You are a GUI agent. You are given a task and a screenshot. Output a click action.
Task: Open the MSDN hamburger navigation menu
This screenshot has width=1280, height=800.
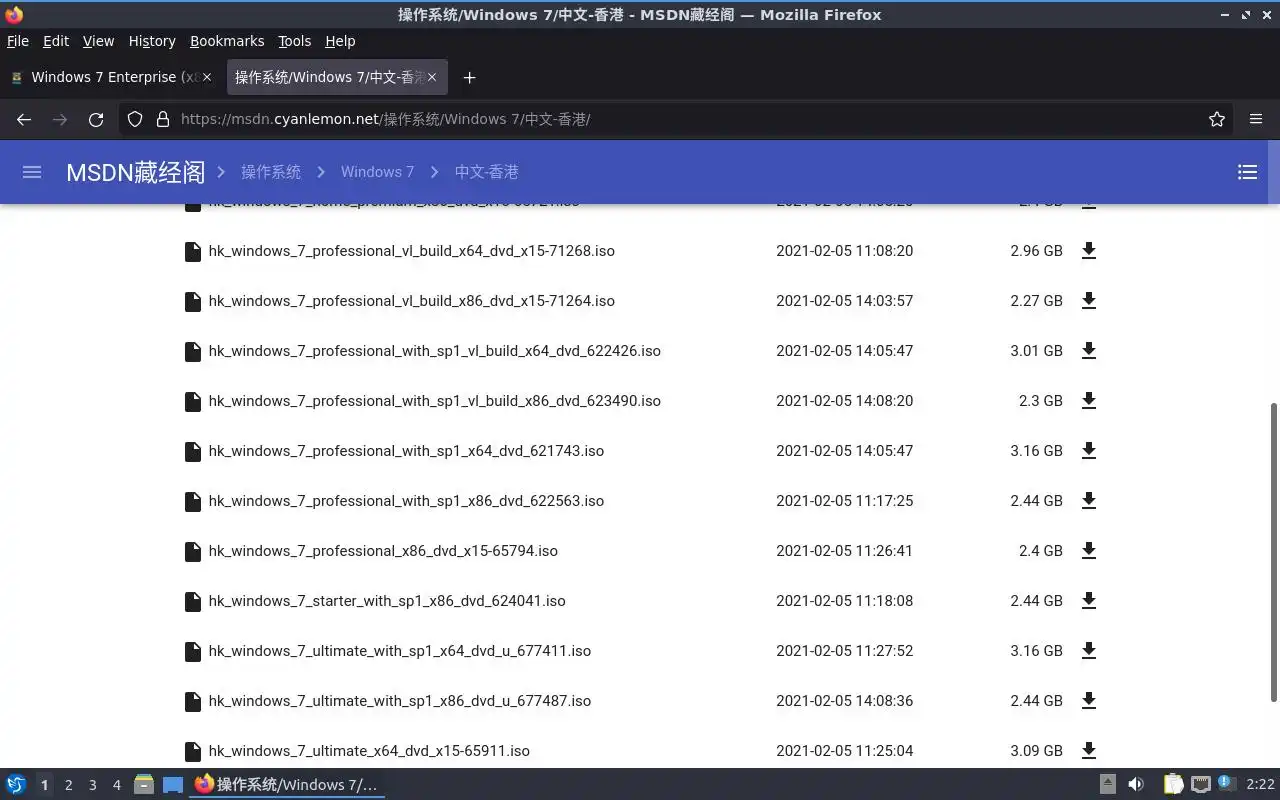tap(32, 172)
